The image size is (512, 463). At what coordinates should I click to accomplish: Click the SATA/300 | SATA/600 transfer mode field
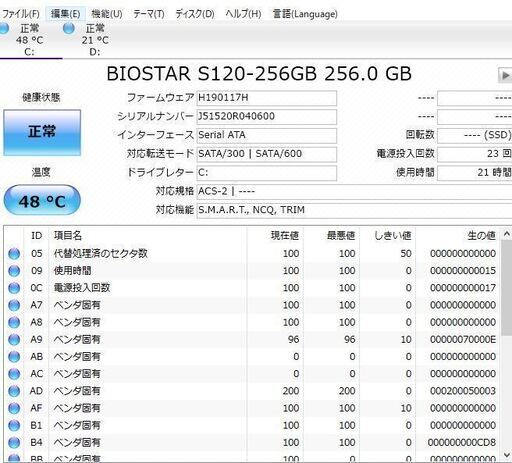coord(266,154)
